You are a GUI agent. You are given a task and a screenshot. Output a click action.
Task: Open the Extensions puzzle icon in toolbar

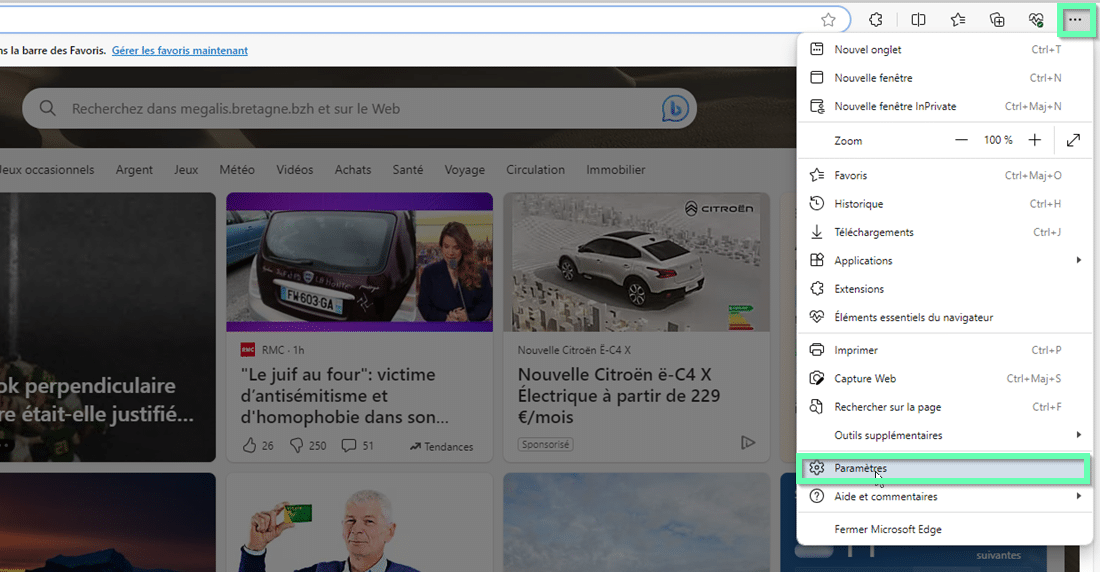pos(876,20)
